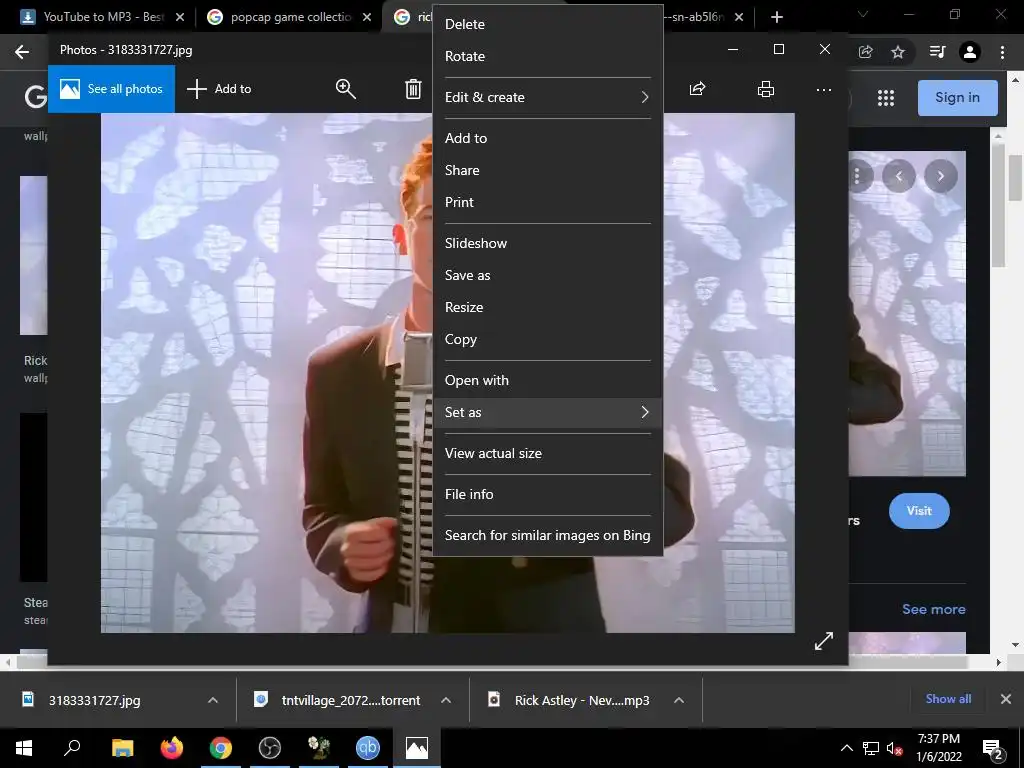
Task: Click the Chrome share page icon
Action: pyautogui.click(x=865, y=52)
